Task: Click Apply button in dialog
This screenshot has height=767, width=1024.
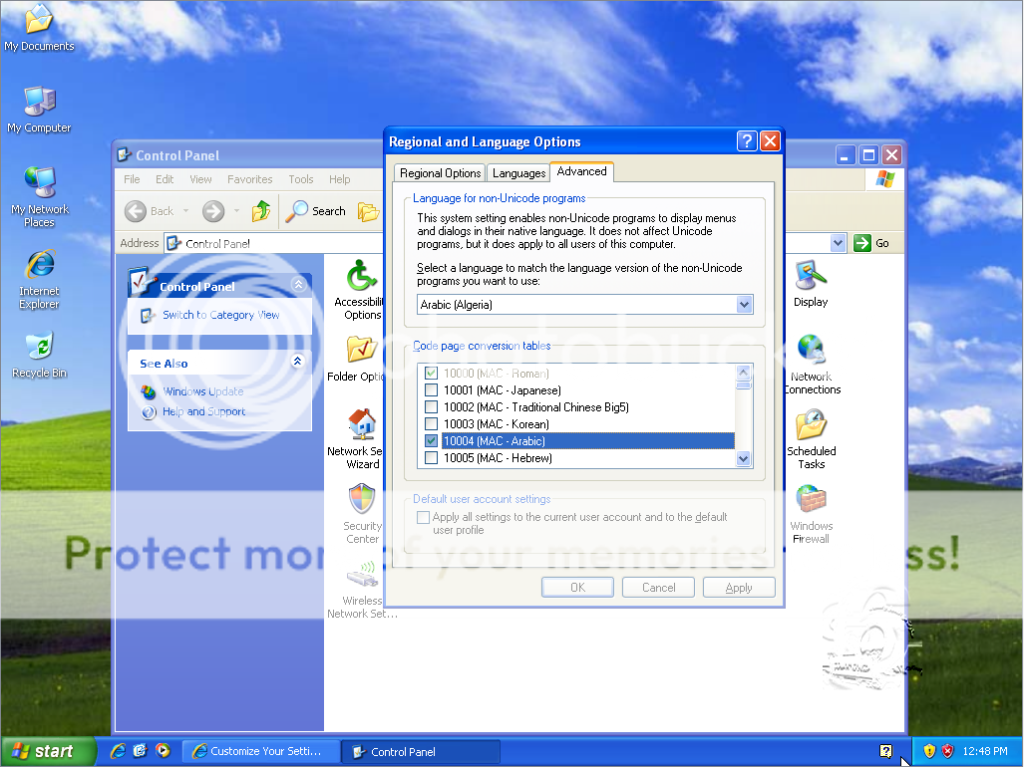Action: tap(739, 587)
